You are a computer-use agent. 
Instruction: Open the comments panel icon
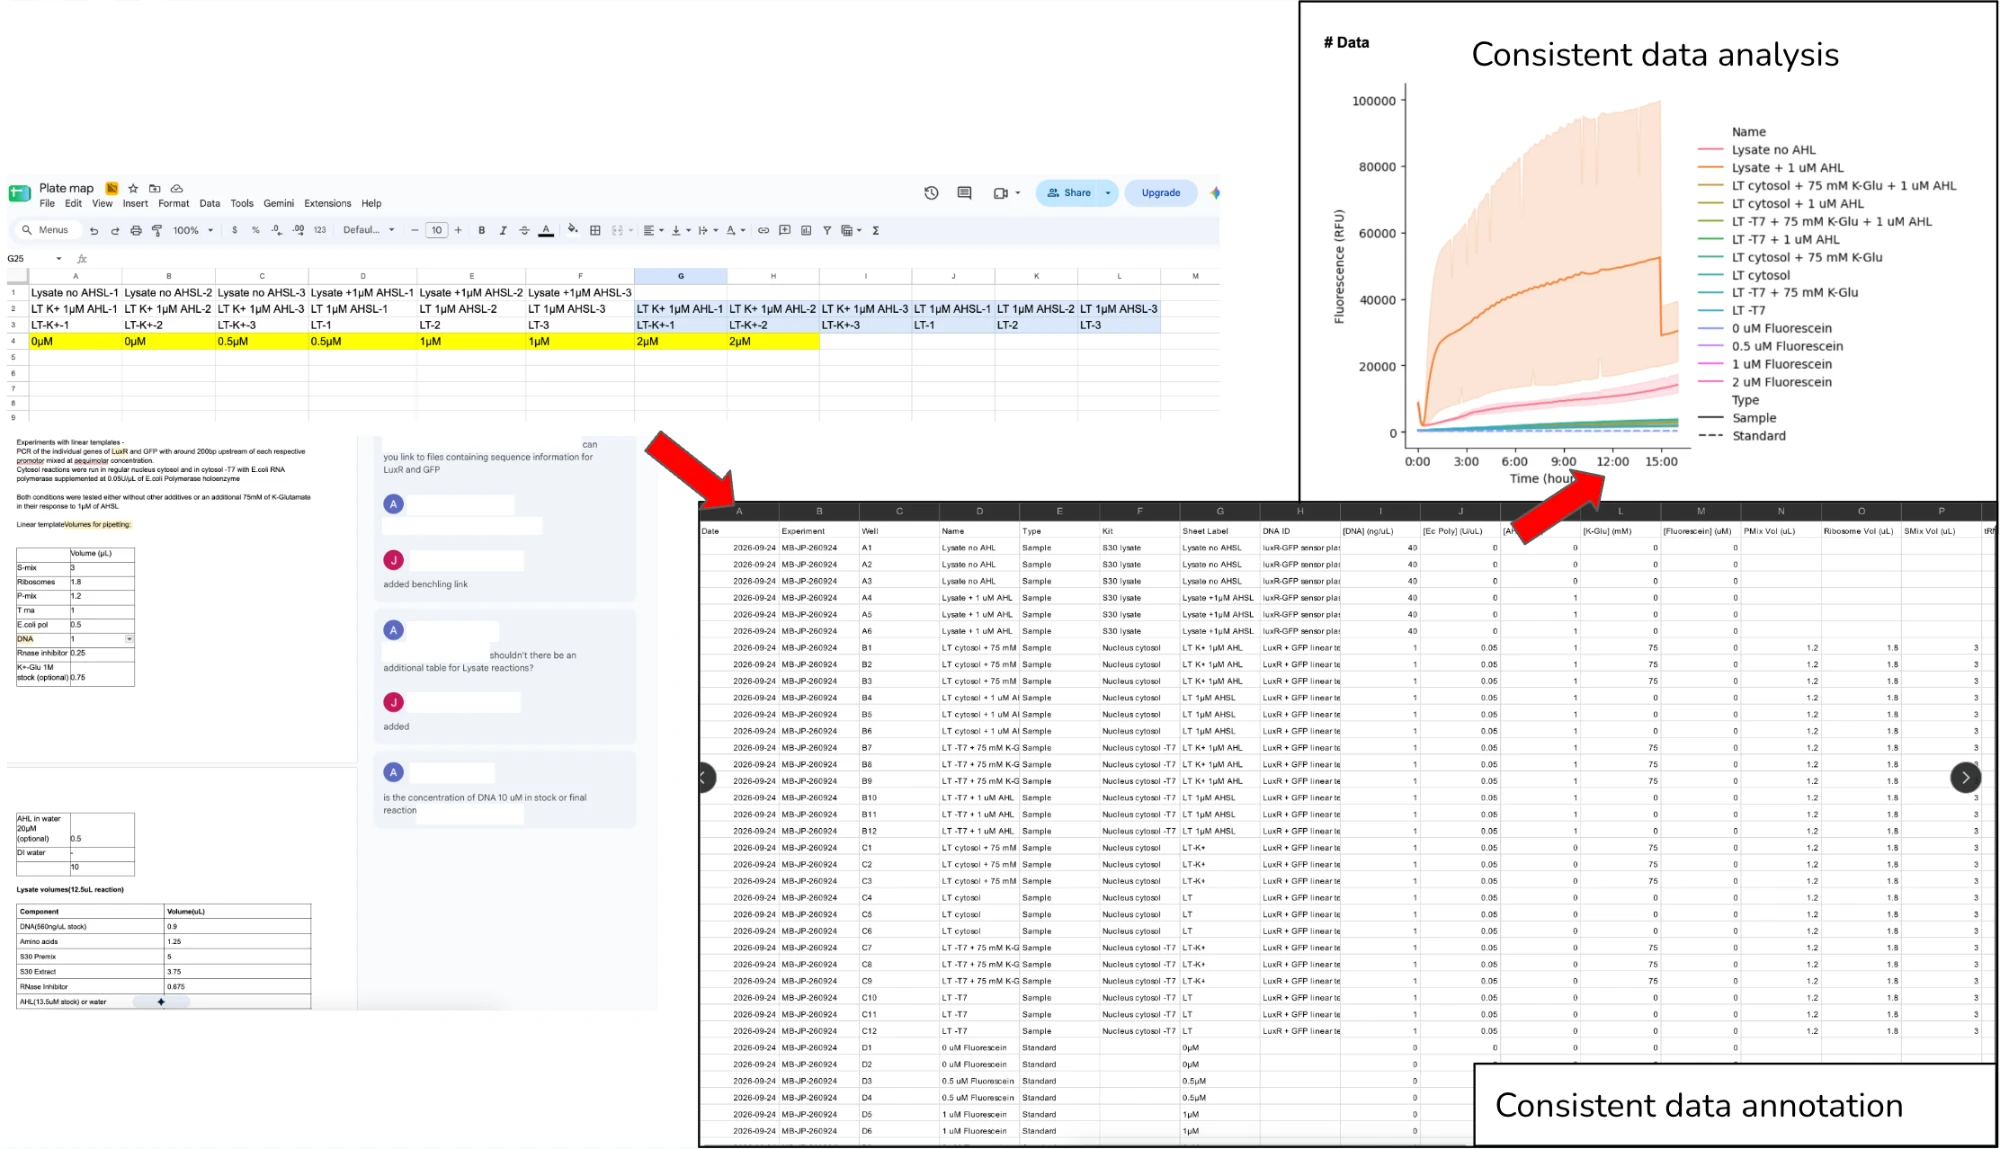[x=964, y=193]
